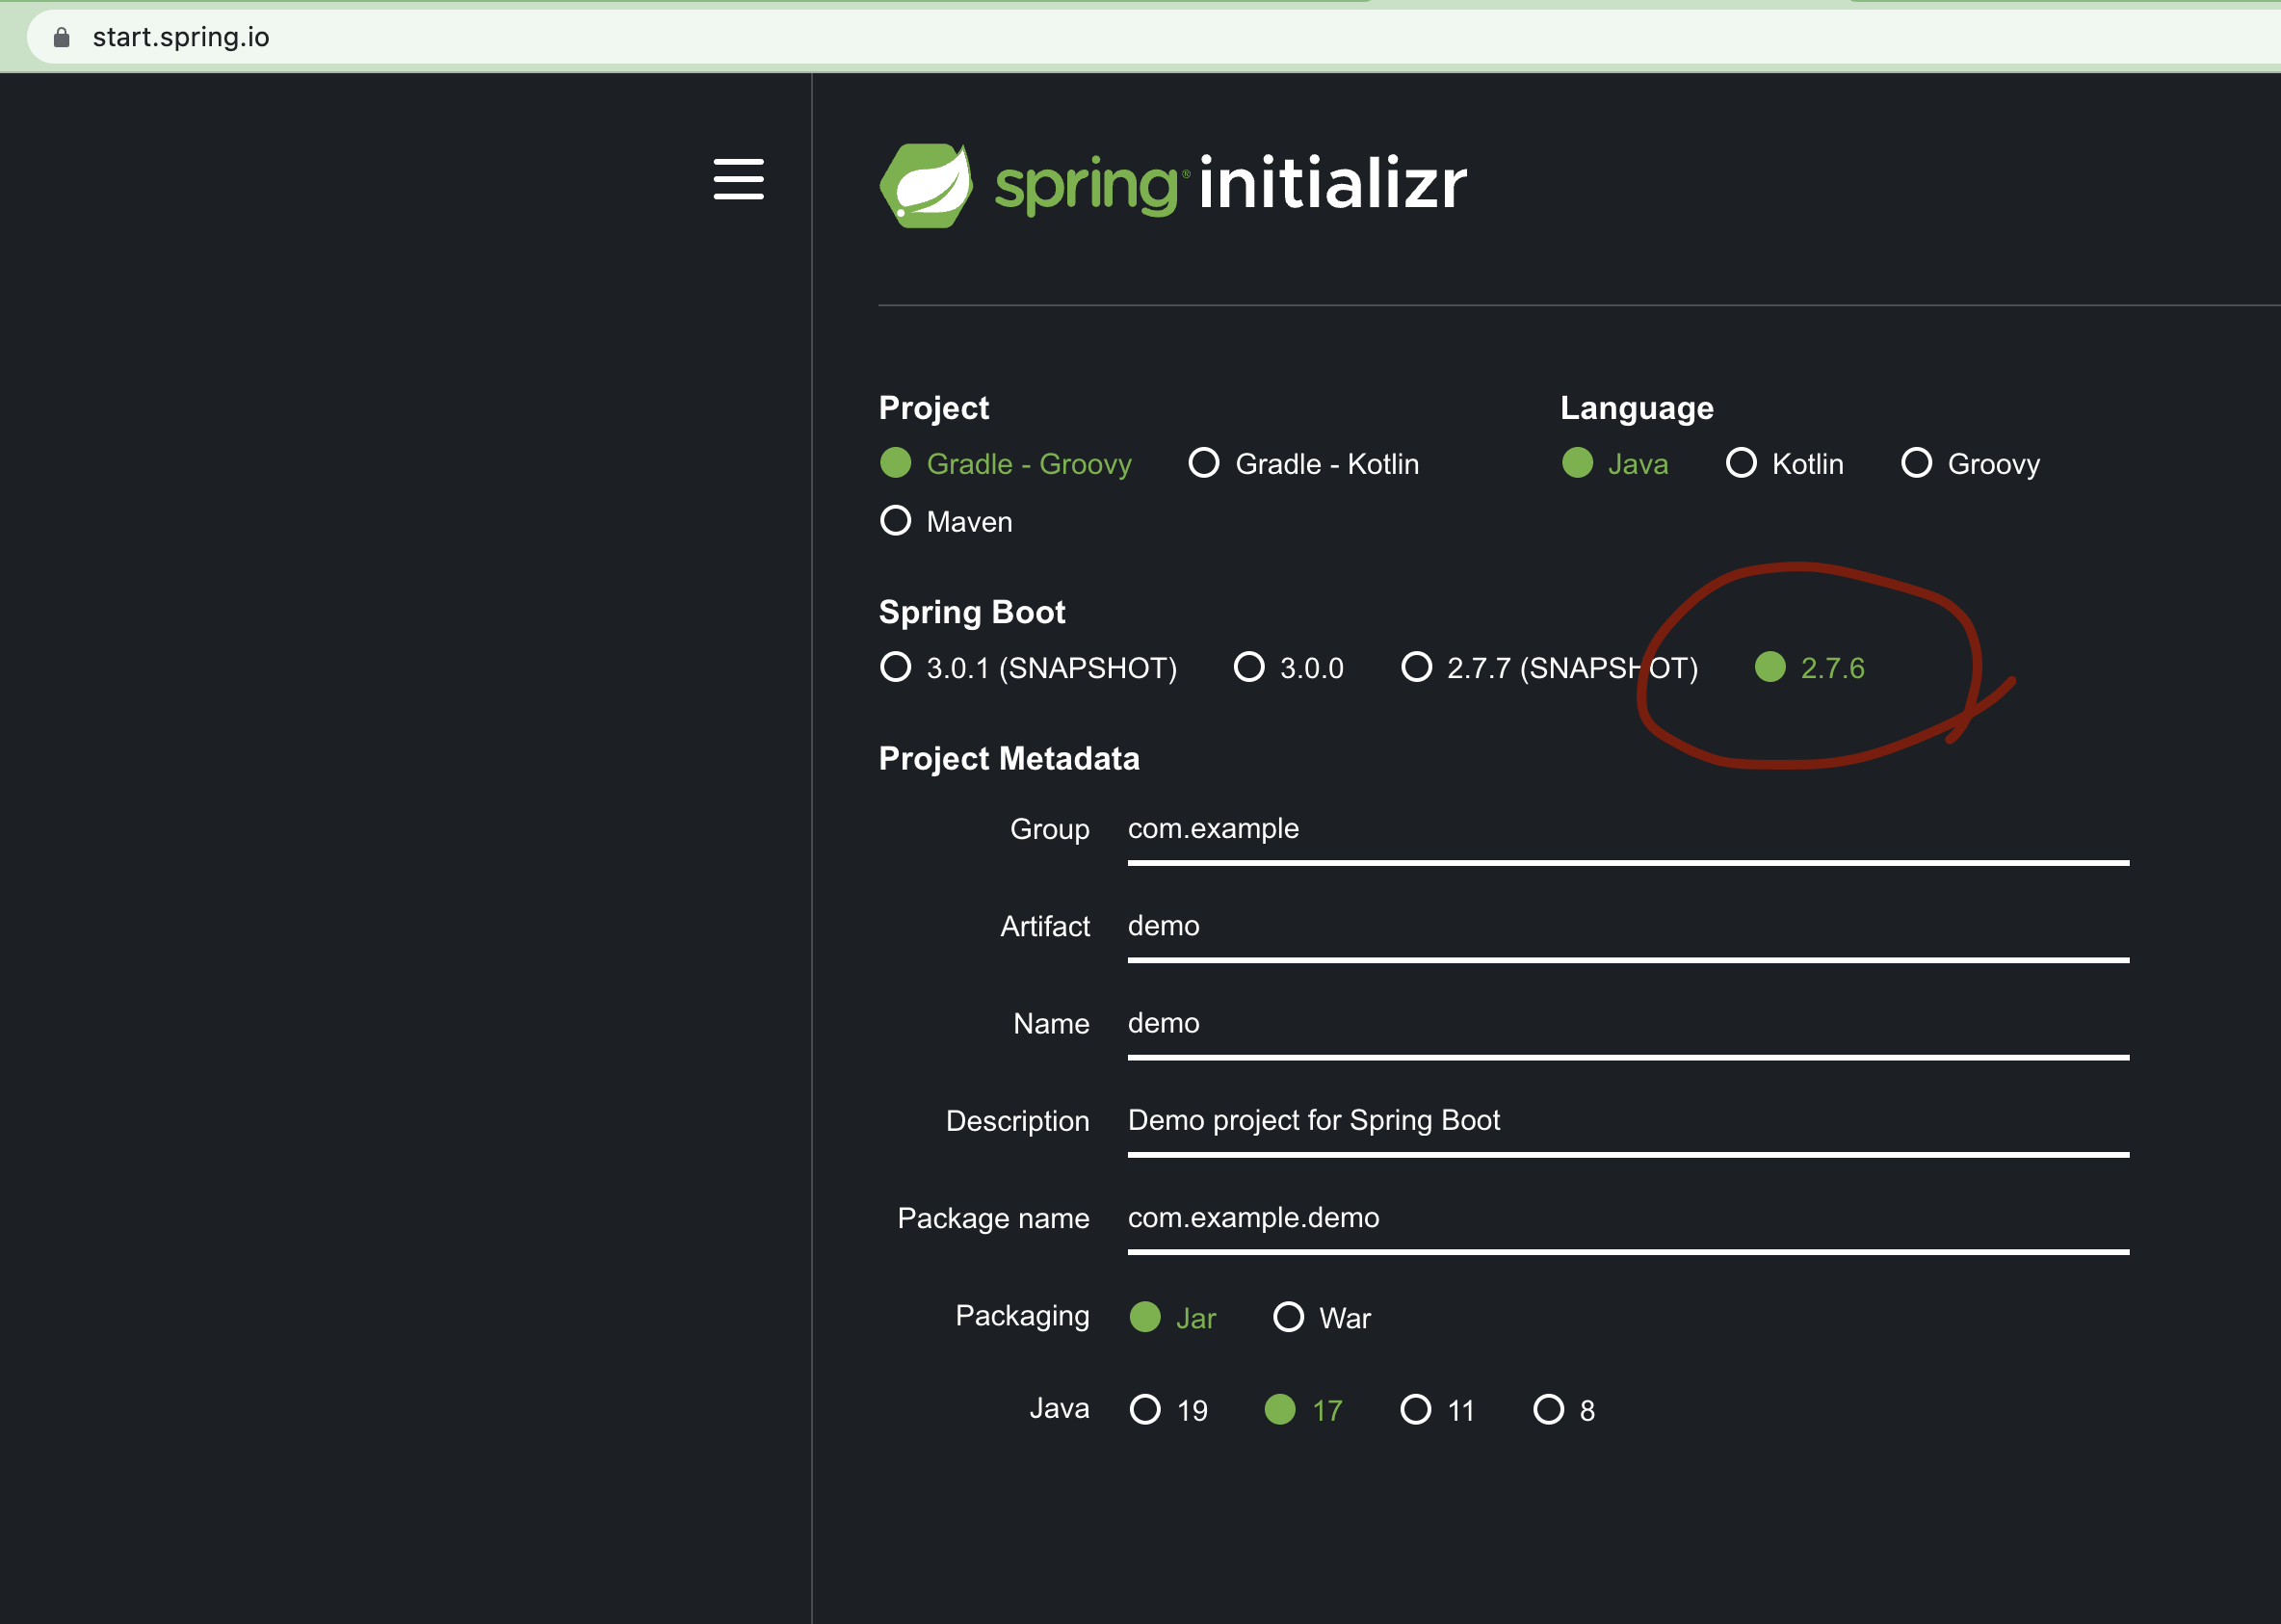Select War packaging
The width and height of the screenshot is (2281, 1624).
1321,1317
